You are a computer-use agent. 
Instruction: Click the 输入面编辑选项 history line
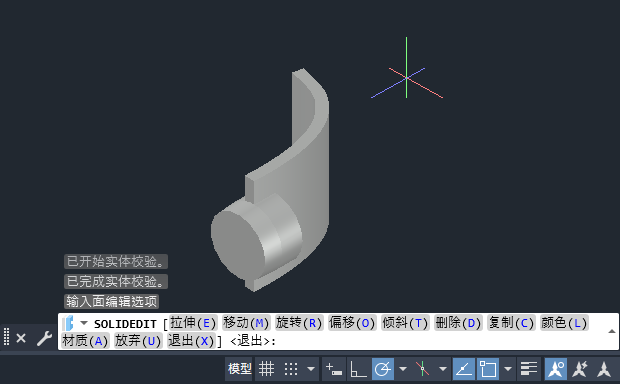point(112,302)
